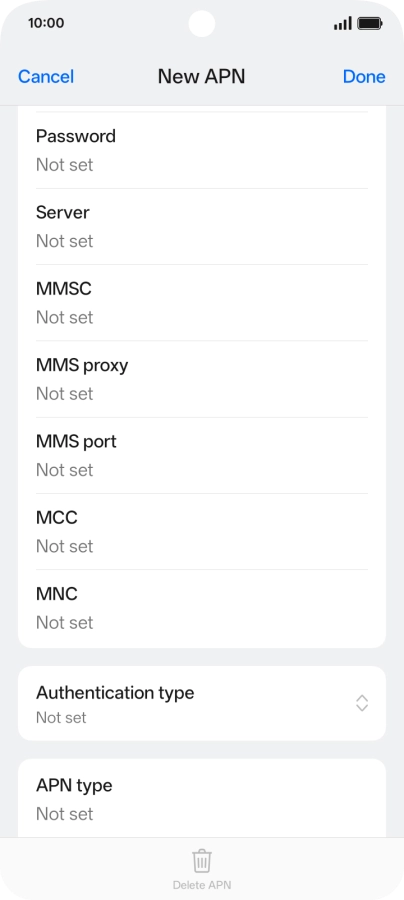Set the MCC value
This screenshot has width=404, height=900.
coord(202,532)
